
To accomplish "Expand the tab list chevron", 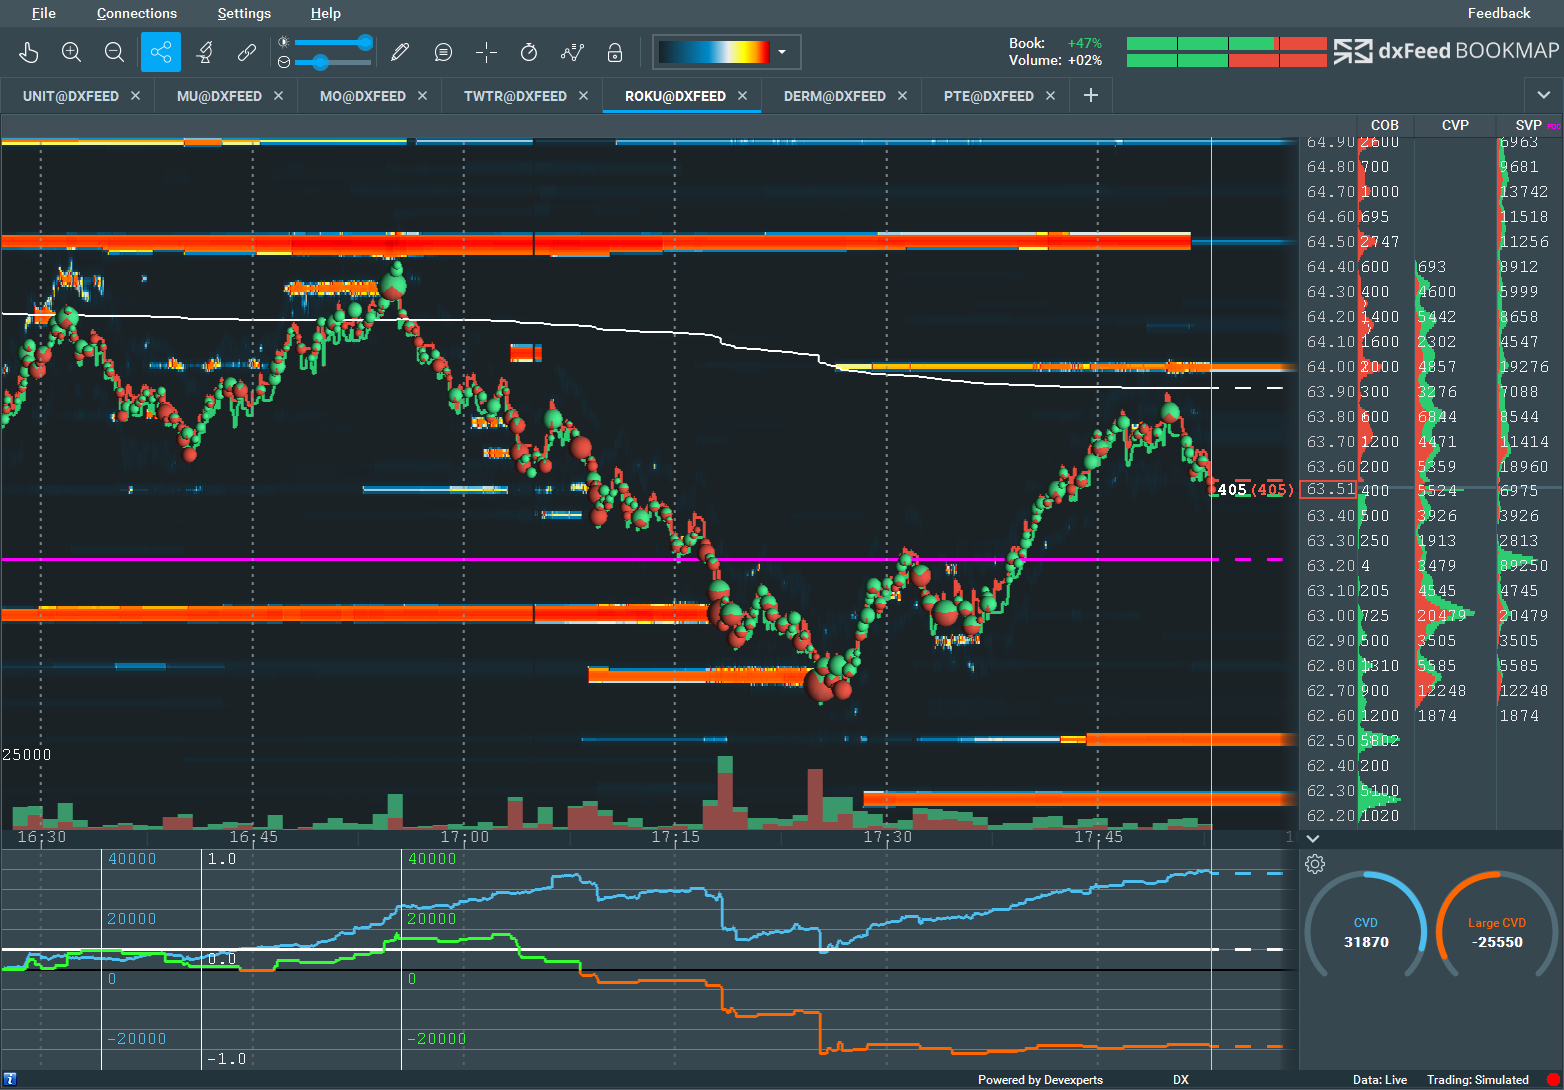I will (1543, 96).
